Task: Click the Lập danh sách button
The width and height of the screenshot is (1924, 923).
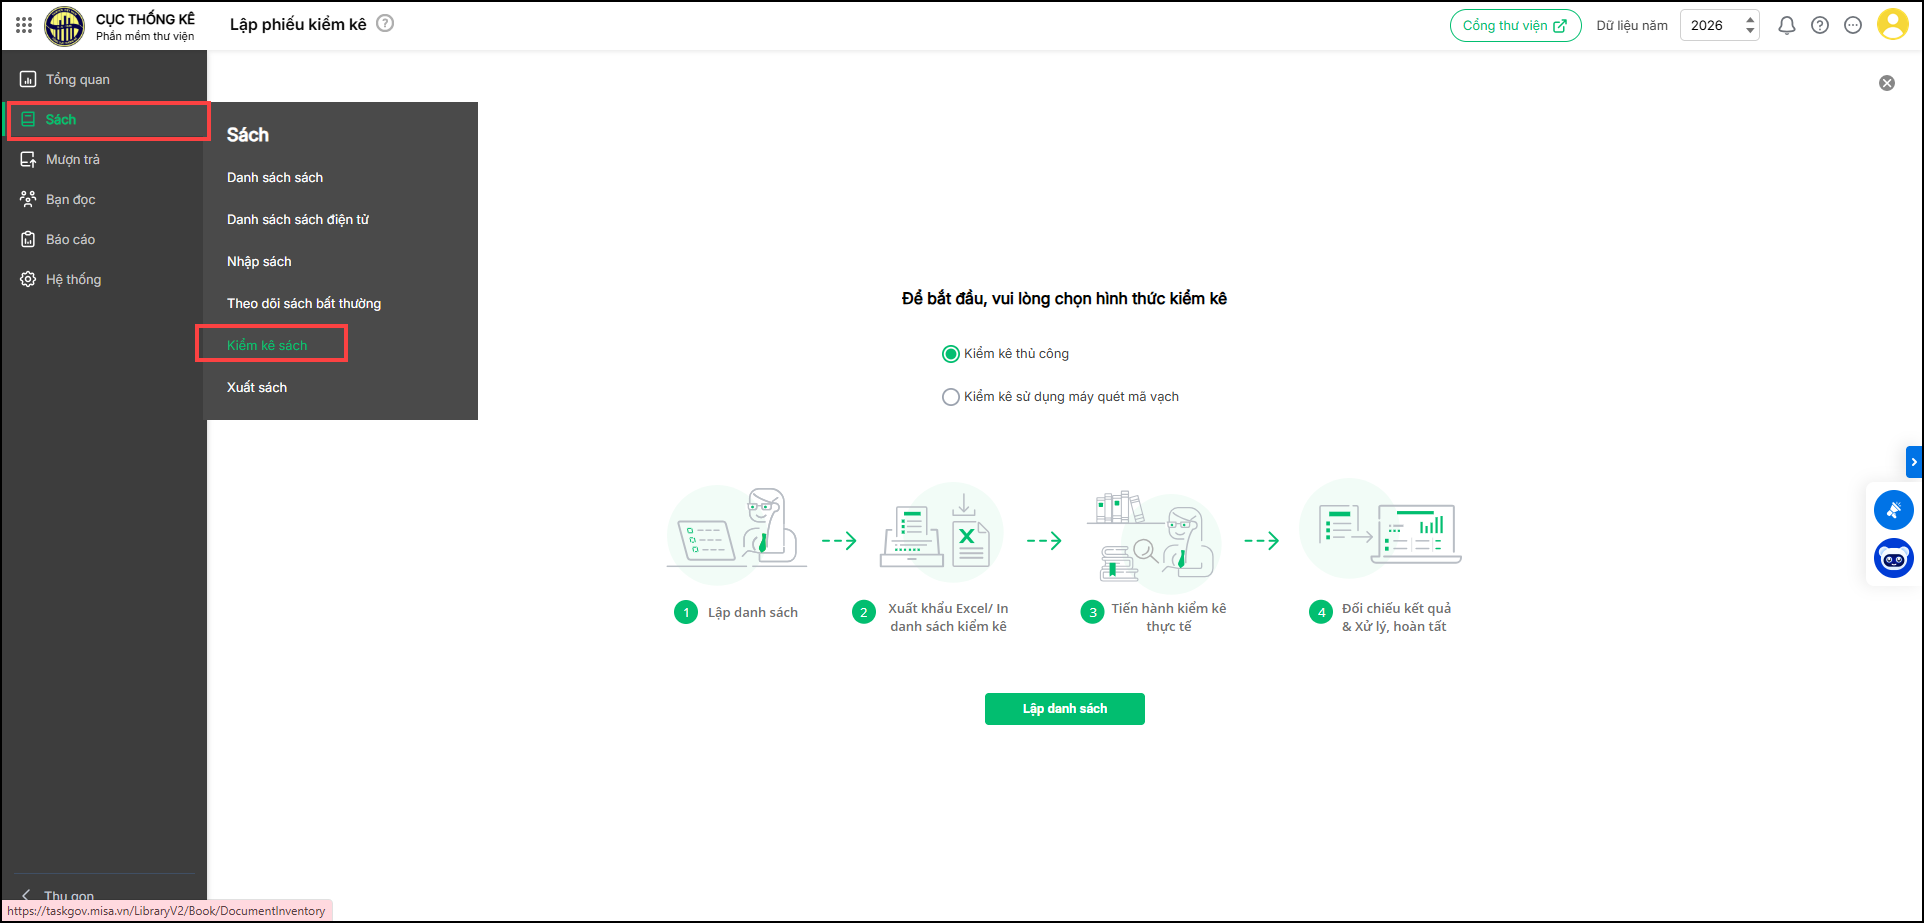Action: (x=1064, y=709)
